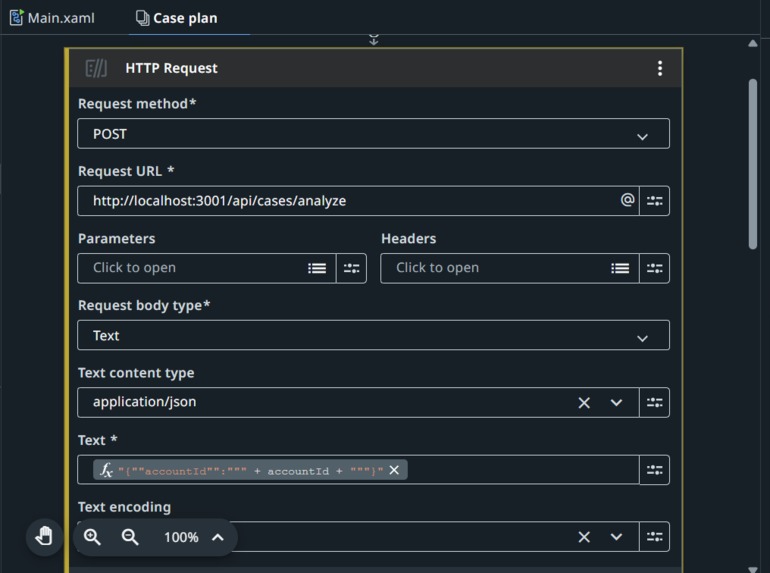Open HTTP Request three-dot options menu

660,68
